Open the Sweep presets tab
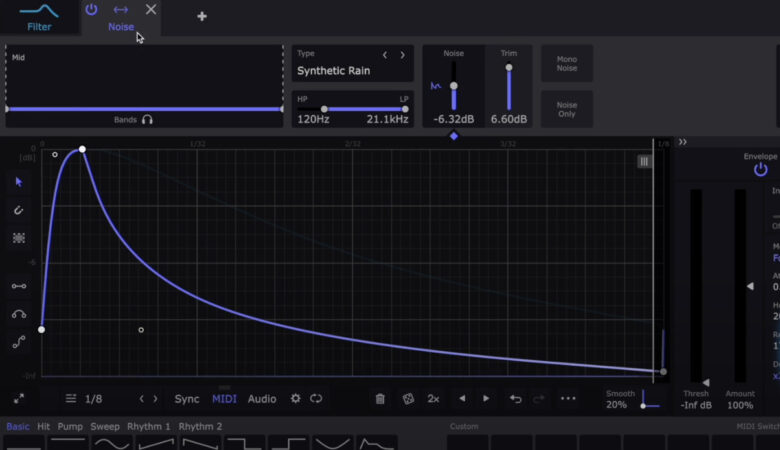780x450 pixels. (105, 427)
